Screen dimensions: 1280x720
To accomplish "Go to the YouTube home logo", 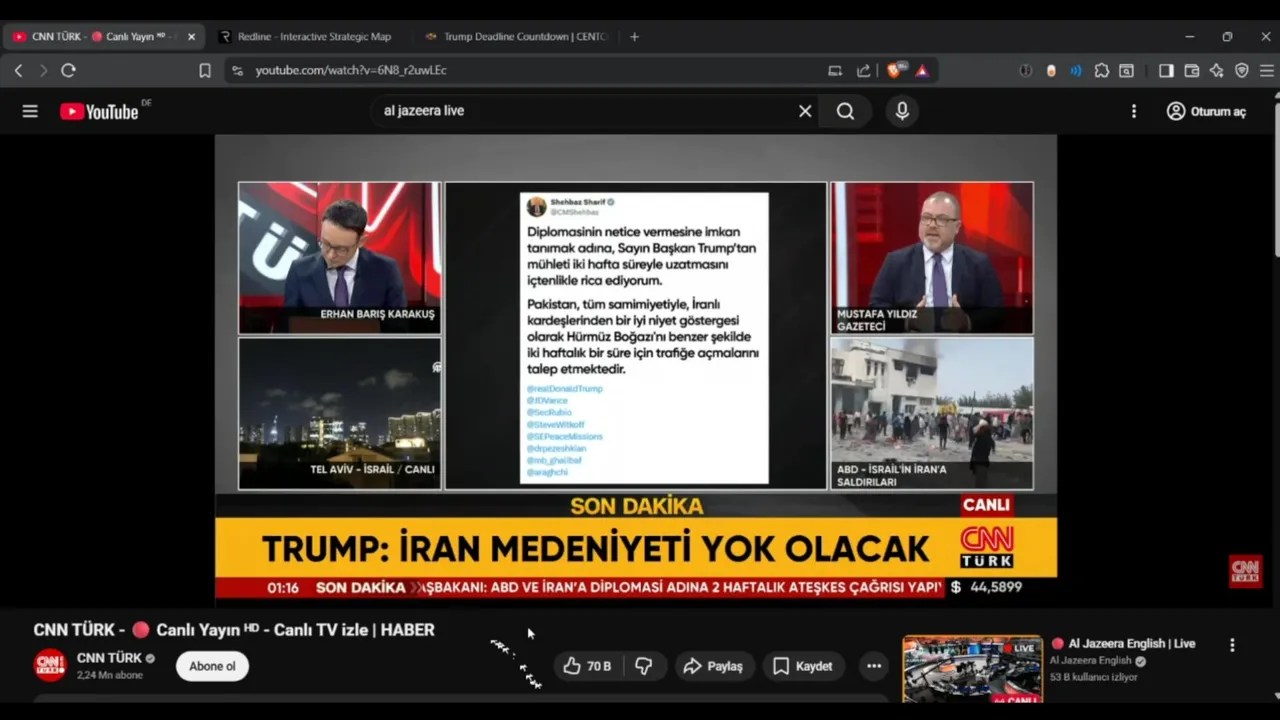I will click(x=99, y=111).
